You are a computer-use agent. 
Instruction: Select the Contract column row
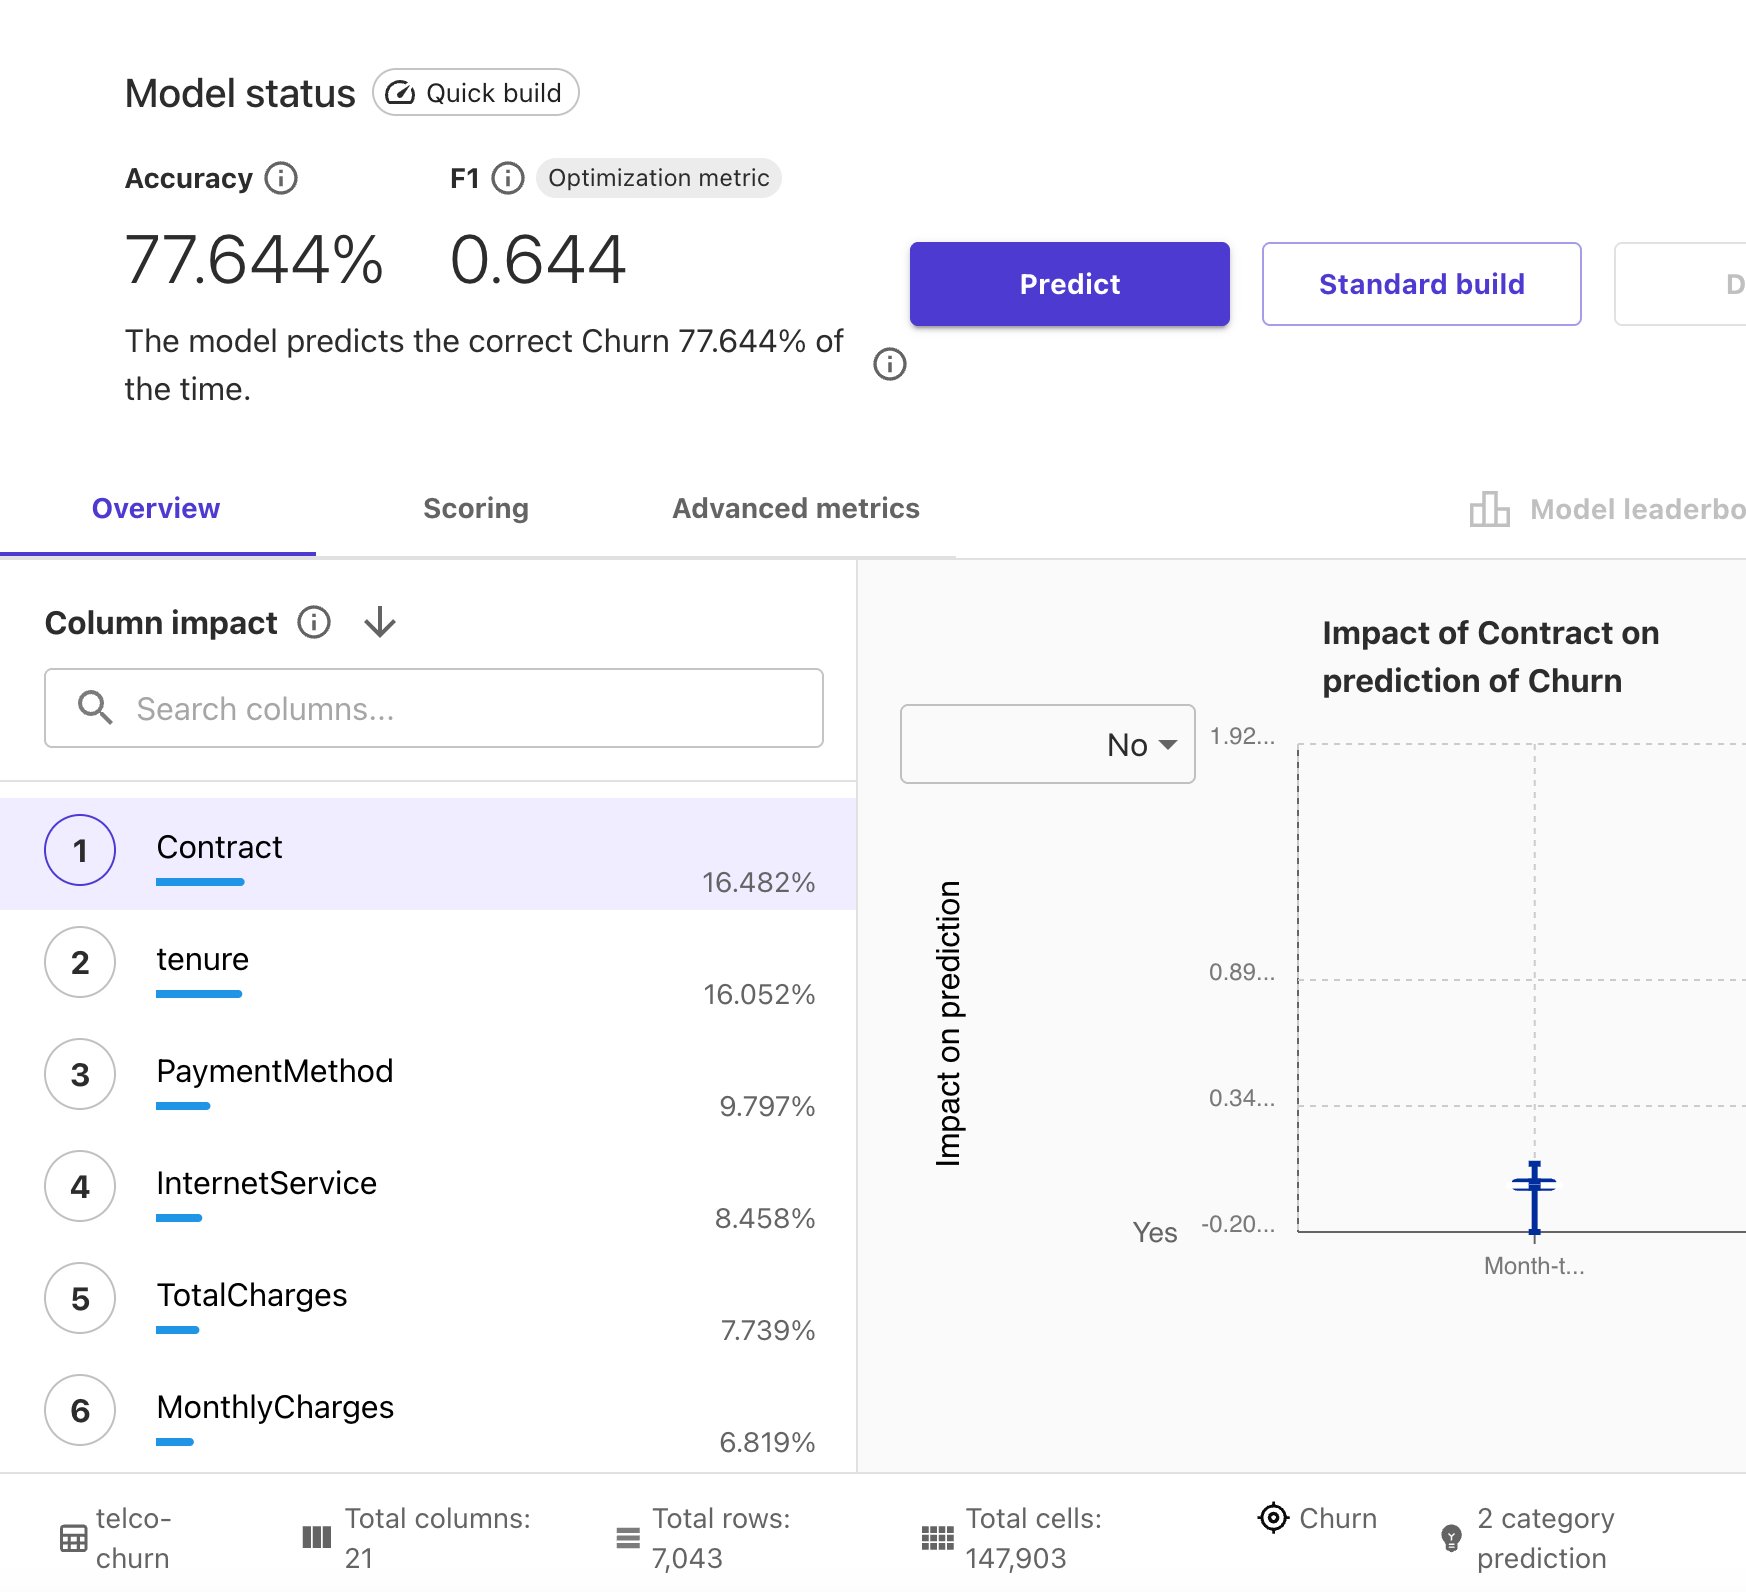[x=428, y=854]
